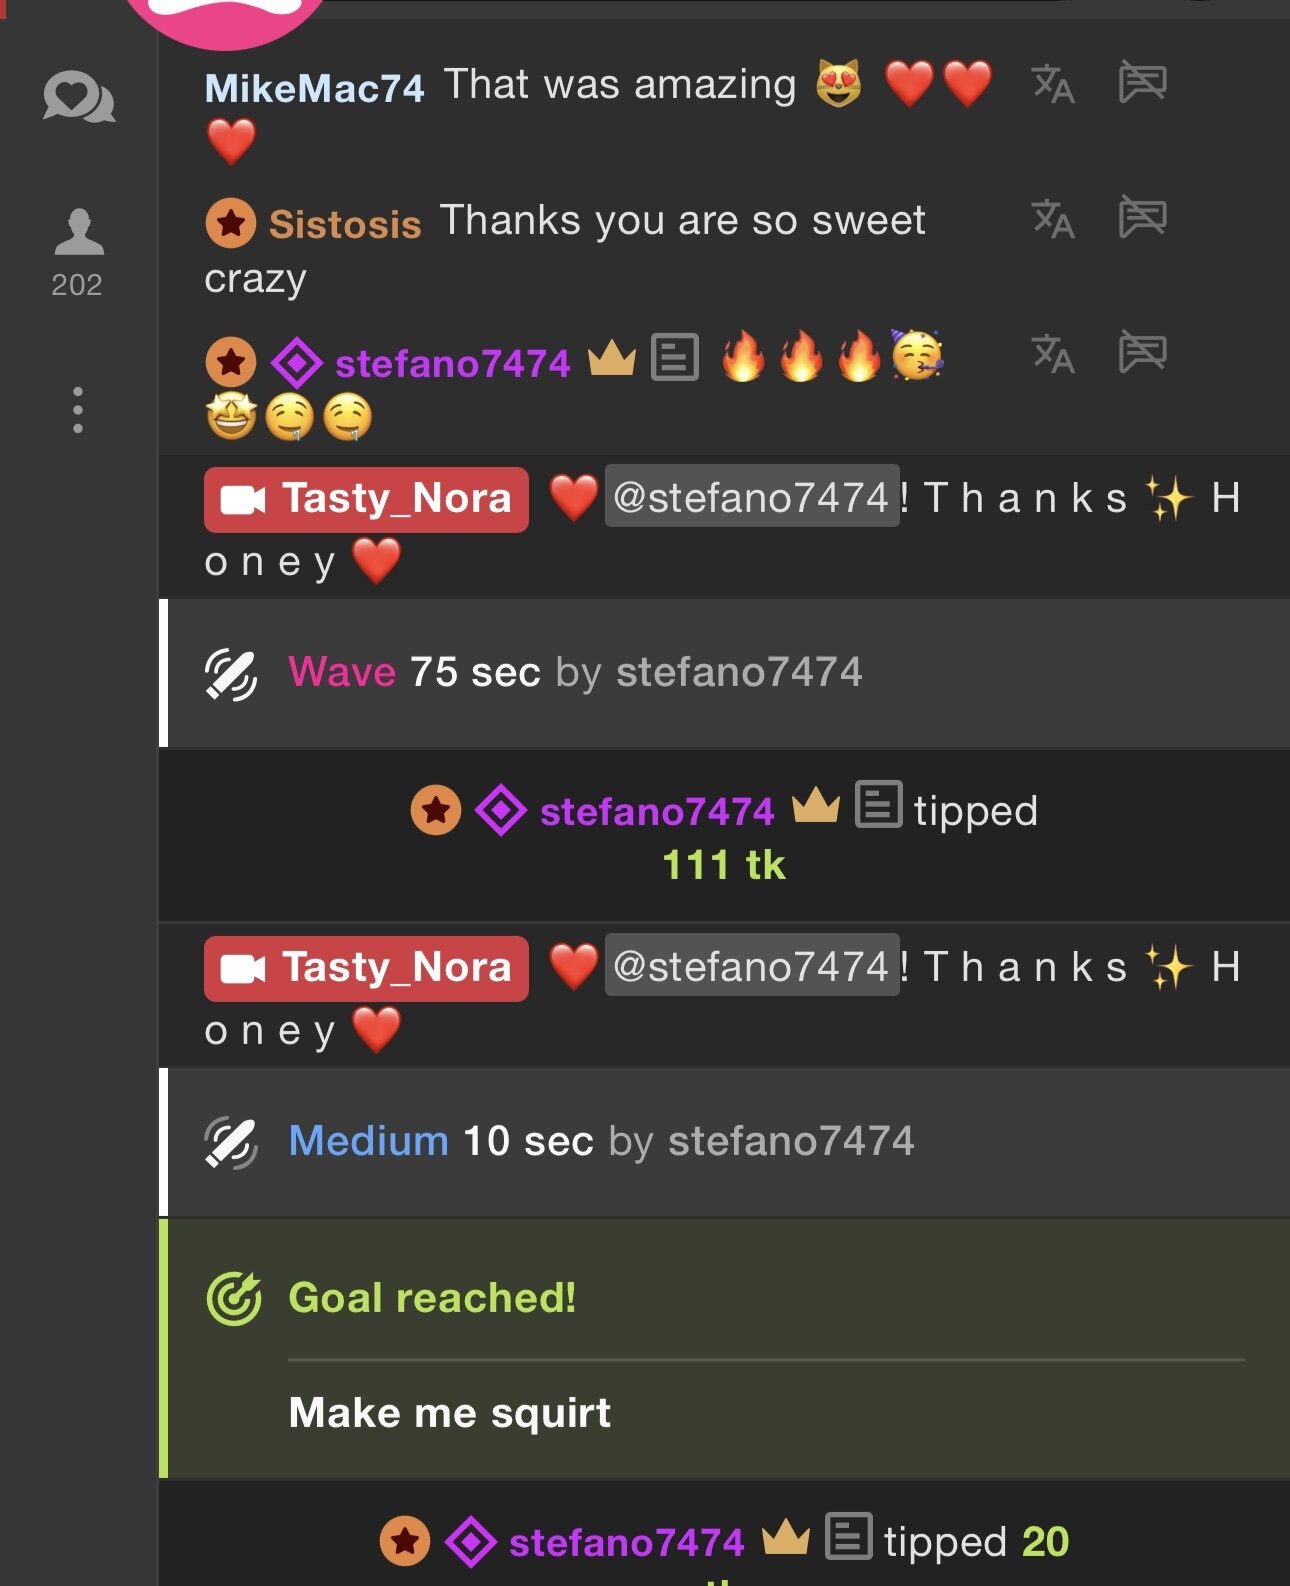Hide the Sistosis chat message
1290x1586 pixels.
pyautogui.click(x=1142, y=217)
